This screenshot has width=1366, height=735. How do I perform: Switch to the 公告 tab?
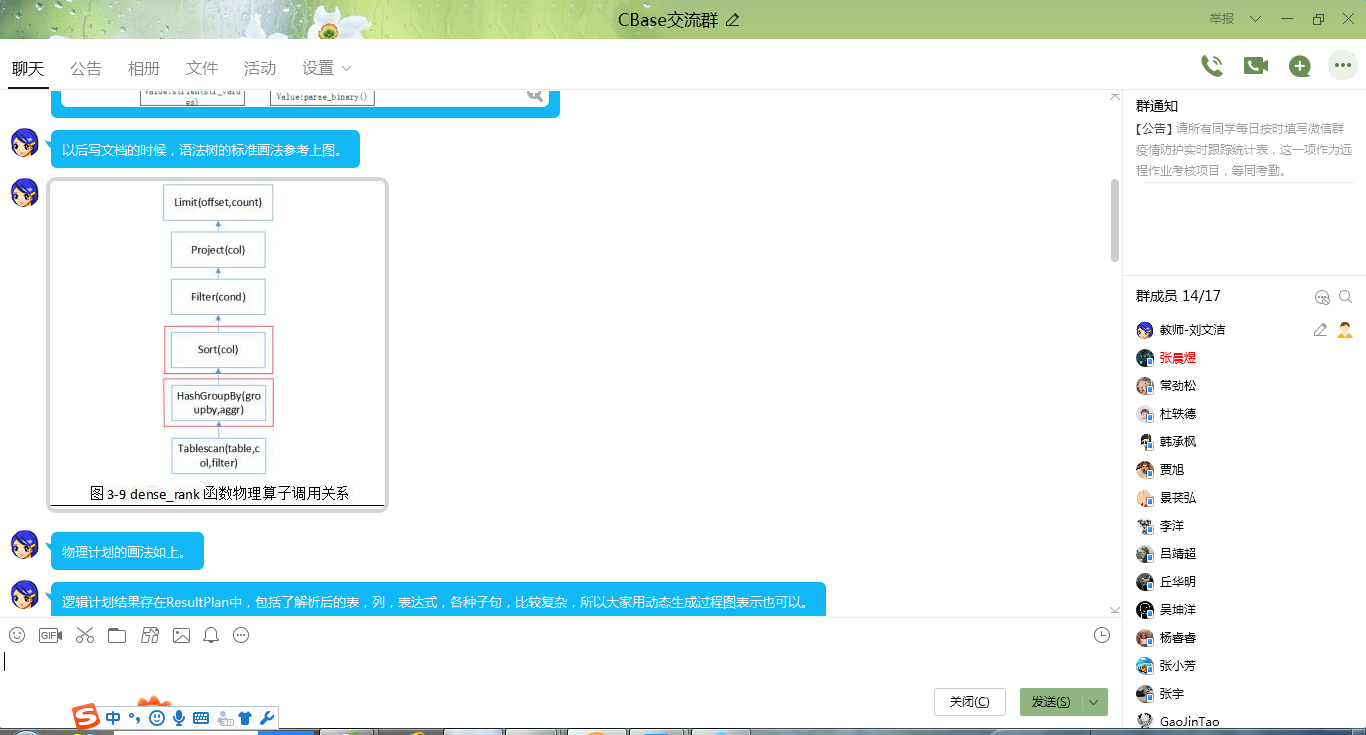pos(86,68)
